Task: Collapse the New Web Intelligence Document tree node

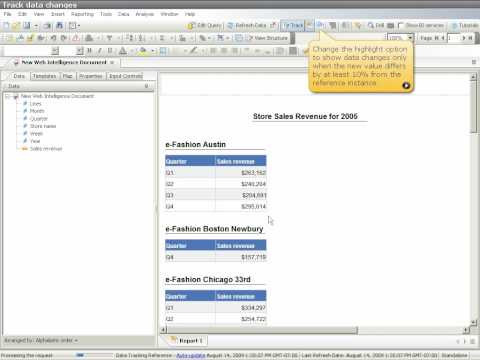Action: pos(7,96)
